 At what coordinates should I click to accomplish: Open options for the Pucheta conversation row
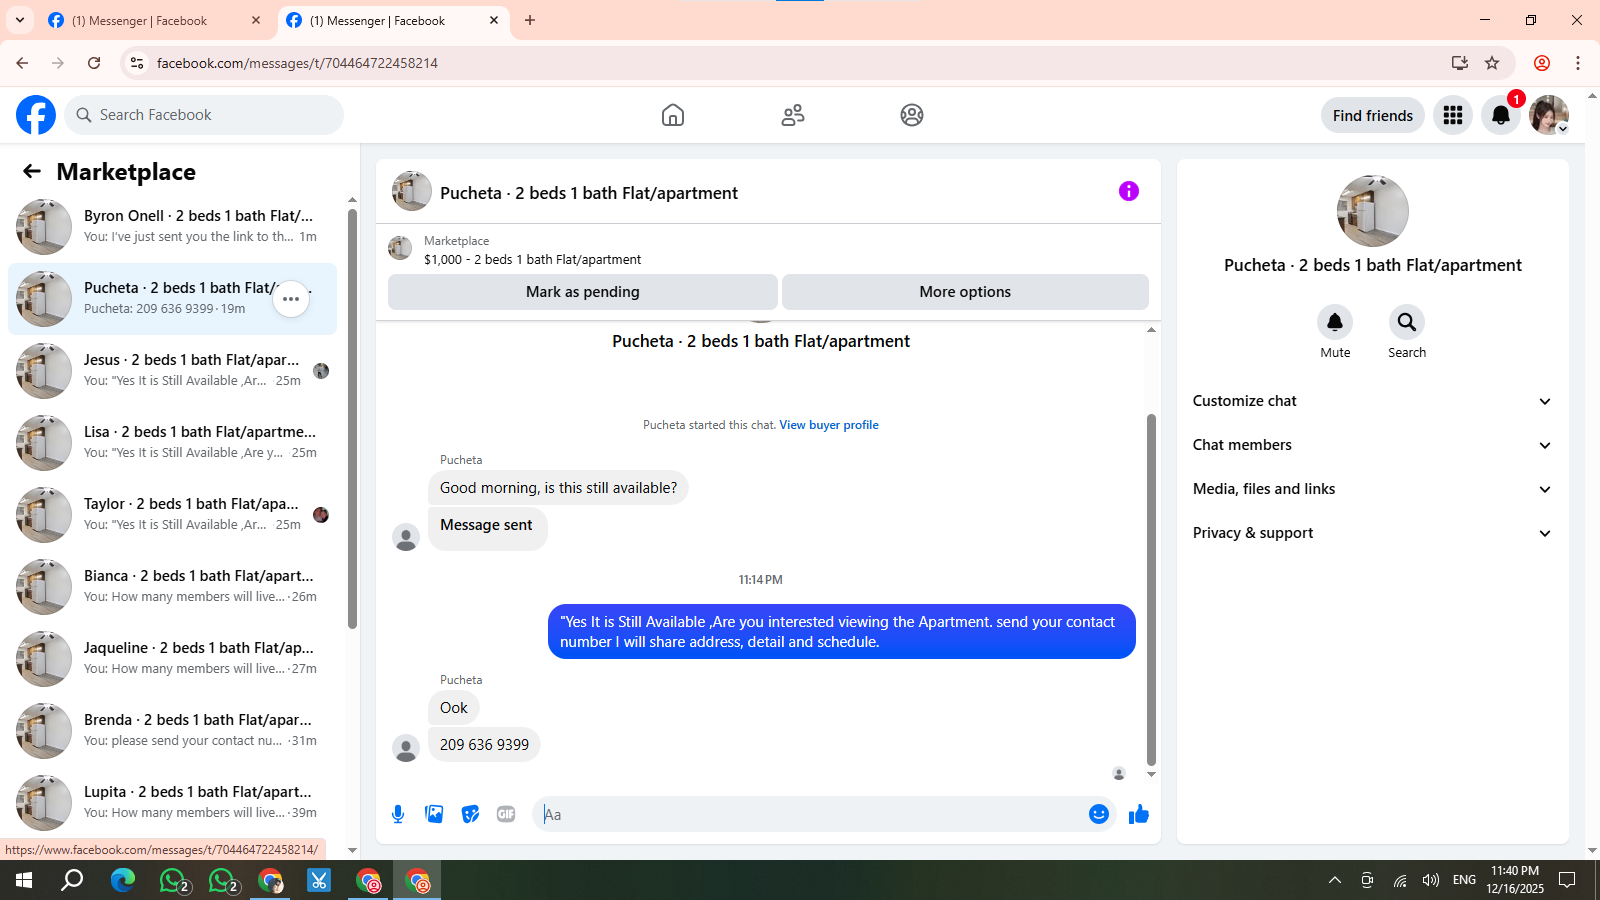click(291, 299)
